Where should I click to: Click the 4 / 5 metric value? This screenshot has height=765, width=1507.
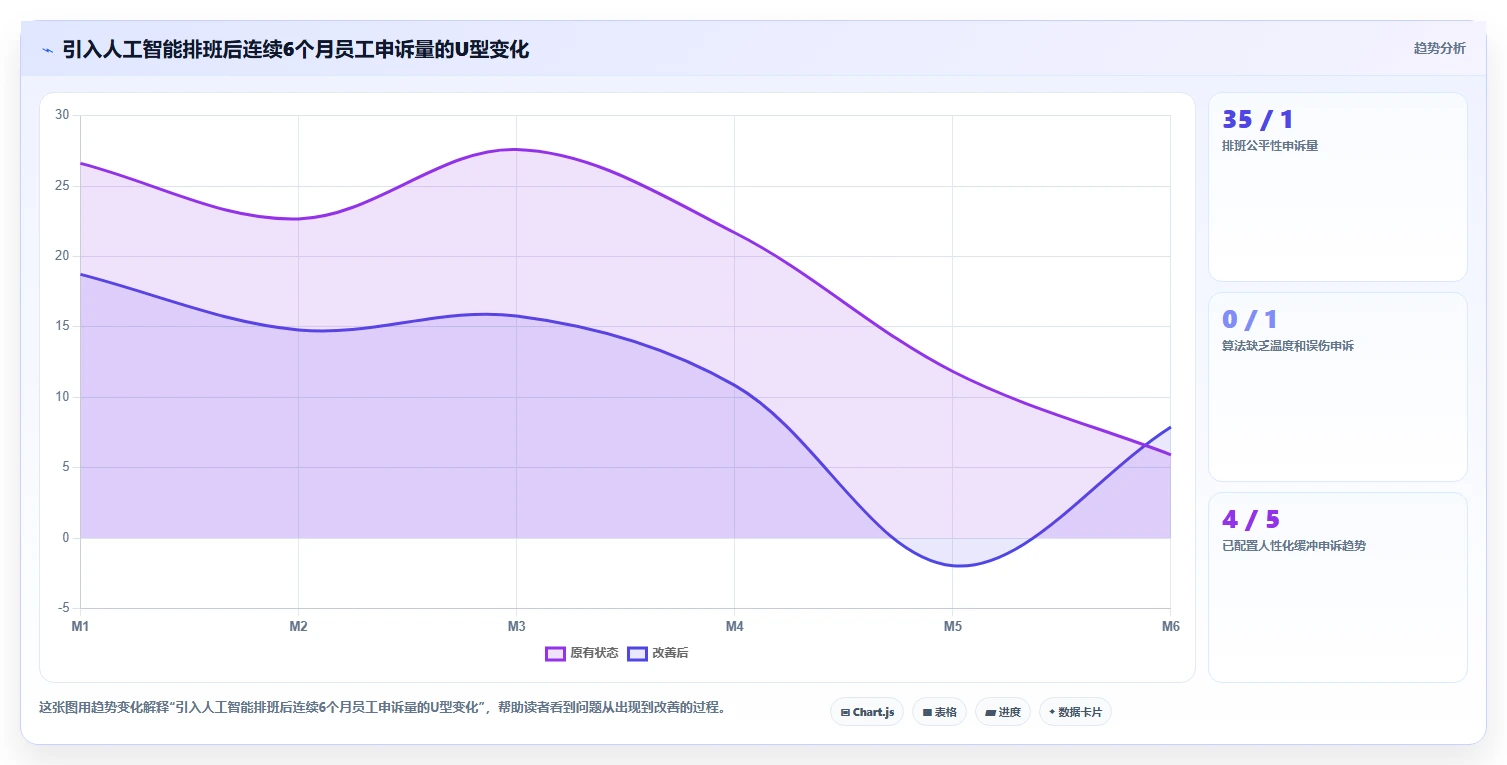(1251, 520)
